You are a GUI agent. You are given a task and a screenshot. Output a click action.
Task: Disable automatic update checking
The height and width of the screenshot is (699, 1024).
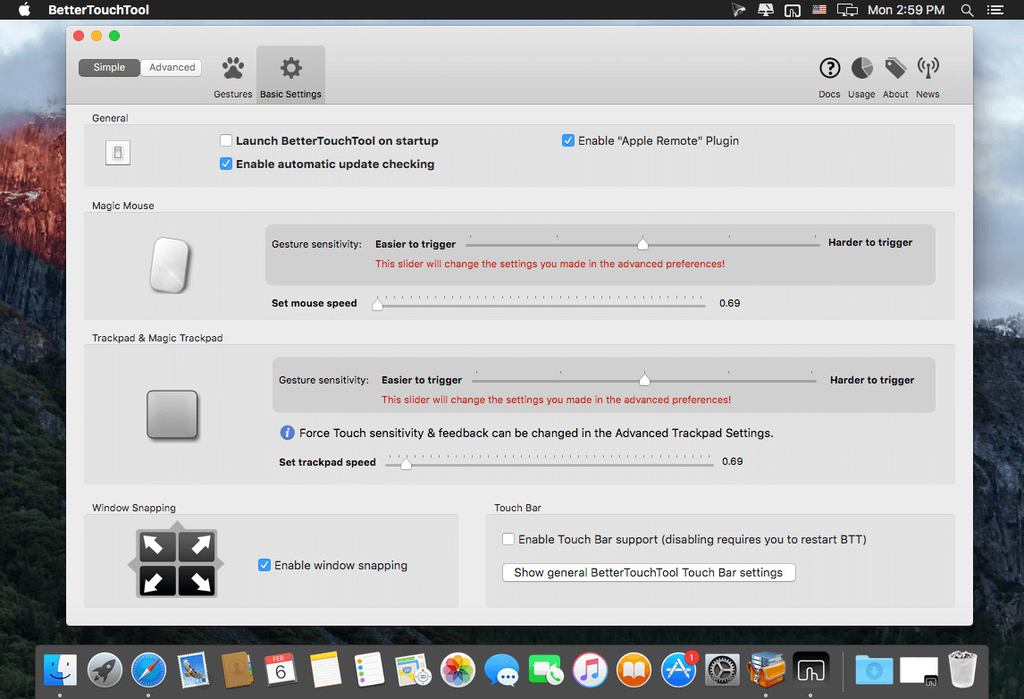(226, 163)
